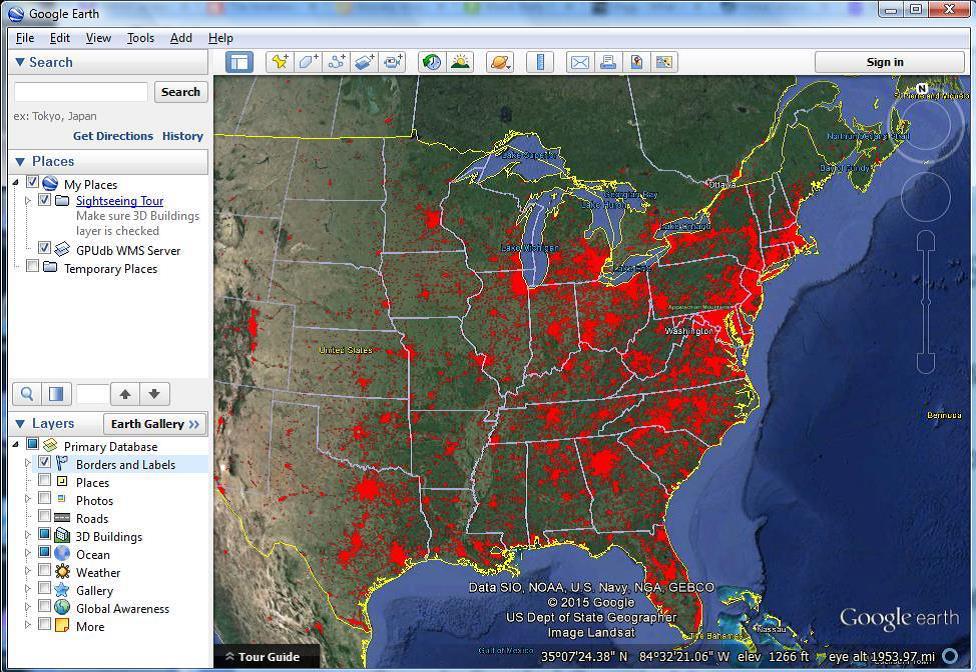The image size is (976, 672).
Task: Click inside the search text field
Action: click(x=81, y=92)
